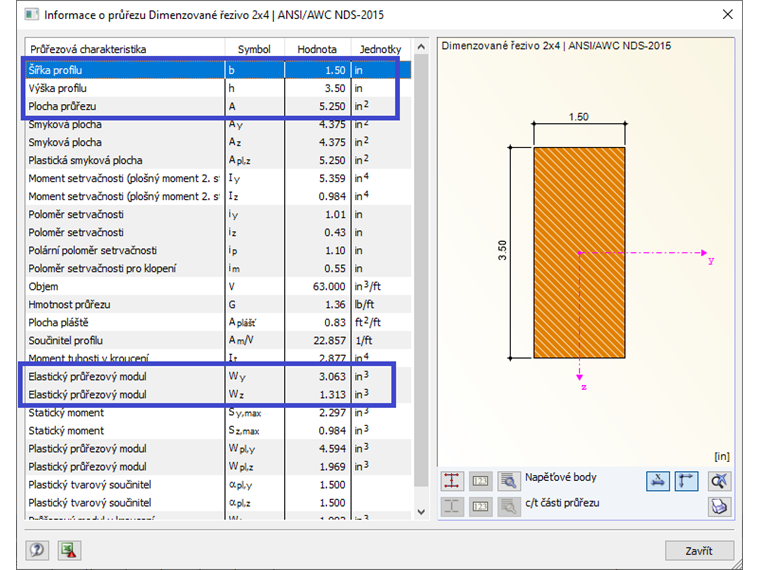This screenshot has width=760, height=570.
Task: Select Statický moment Sz,max row
Action: [218, 430]
